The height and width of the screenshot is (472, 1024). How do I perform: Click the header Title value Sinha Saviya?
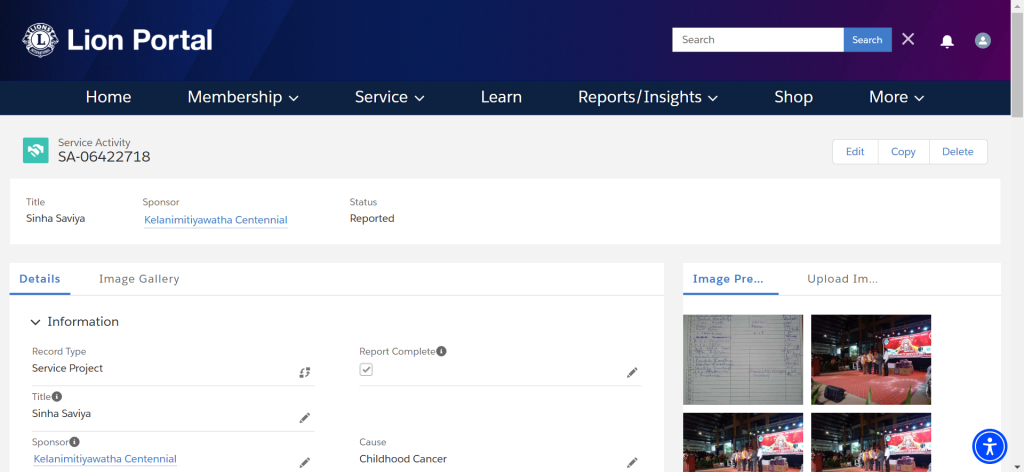(x=56, y=218)
